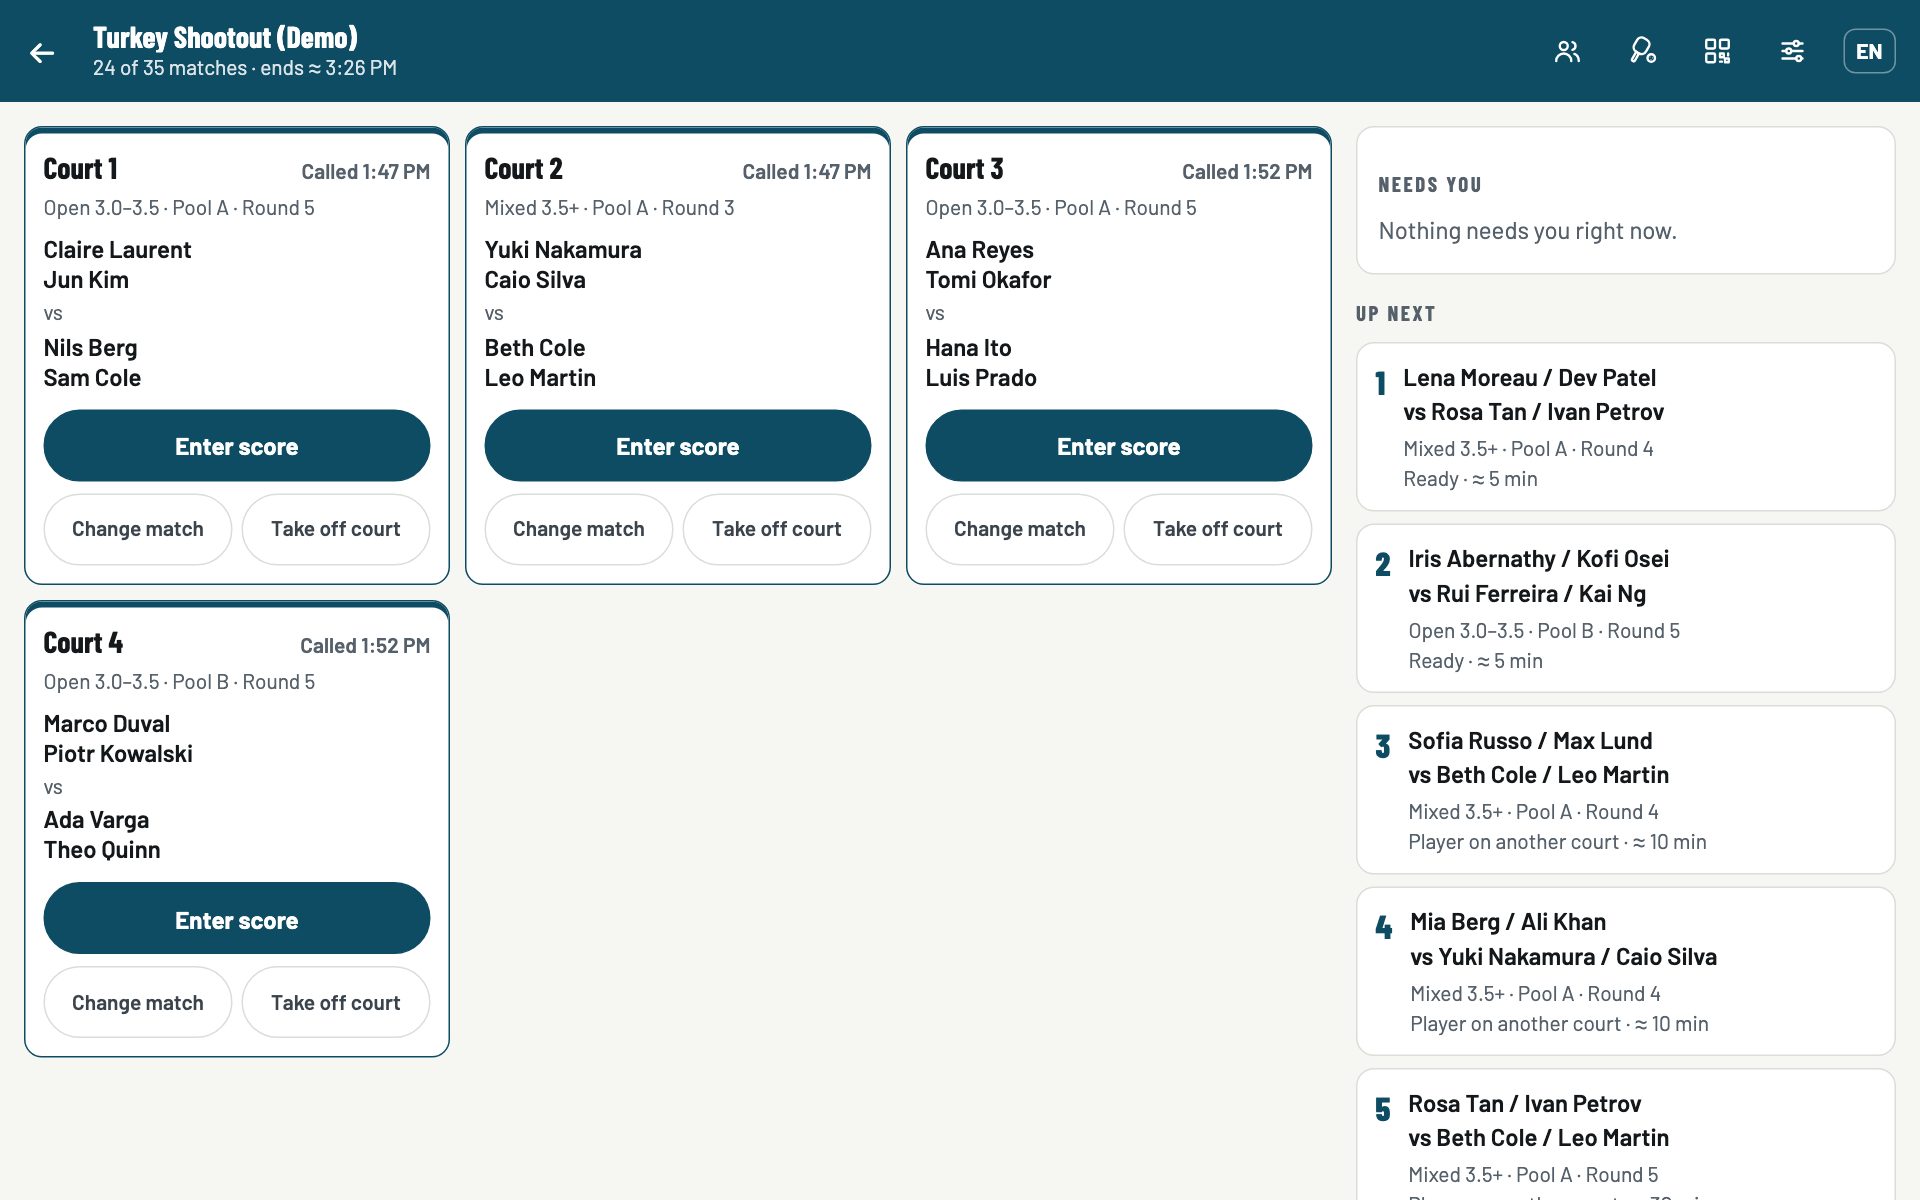Open Rosa Tan / Ivan Petrov queue card

pos(1625,1135)
